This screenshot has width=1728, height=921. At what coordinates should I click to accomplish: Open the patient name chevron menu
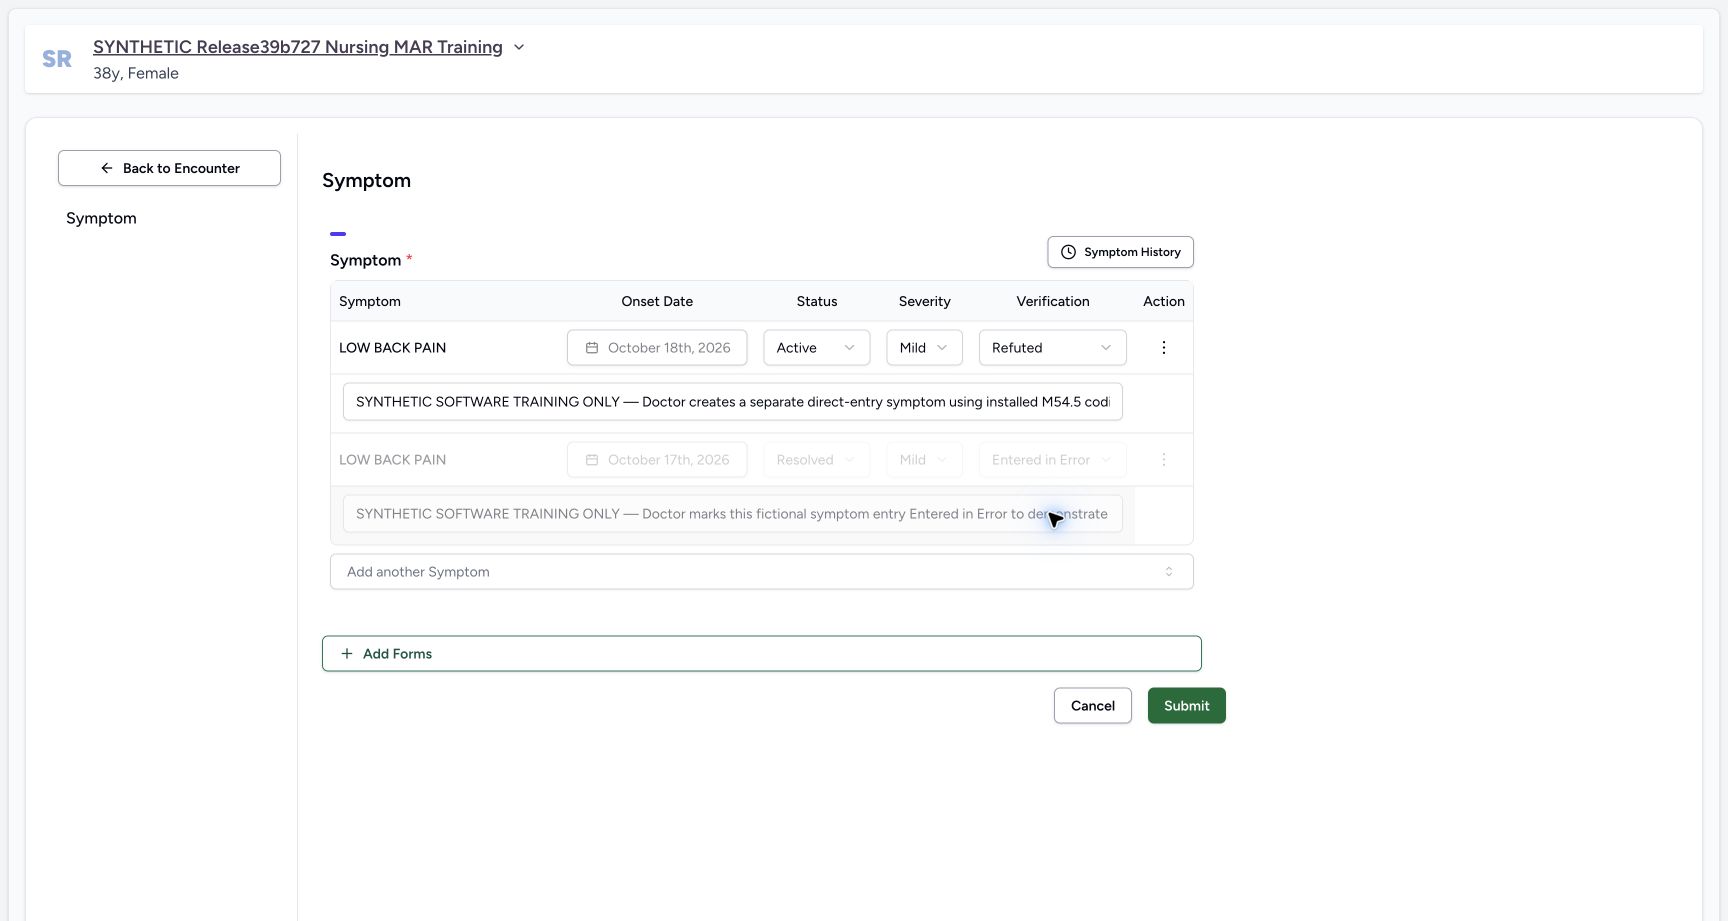(519, 47)
